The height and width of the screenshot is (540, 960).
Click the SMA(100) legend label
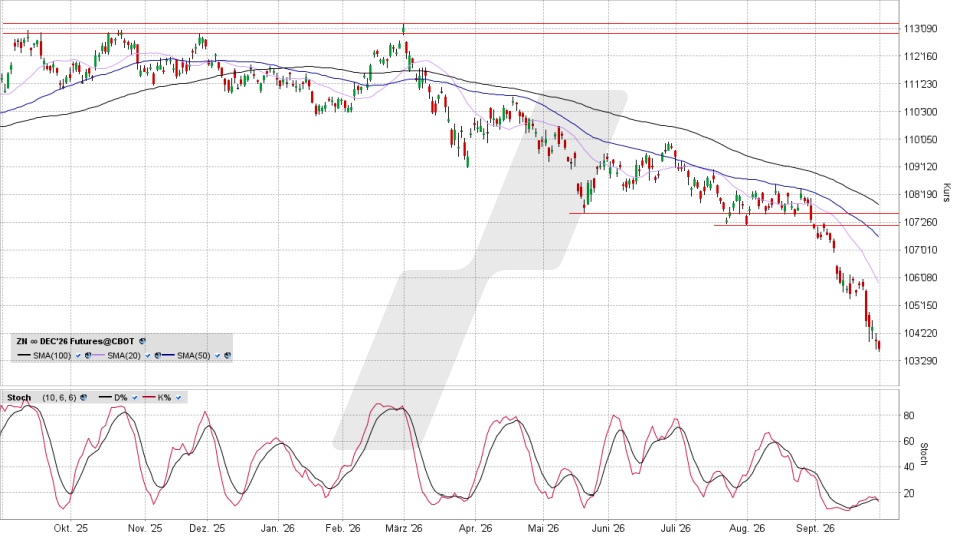click(52, 356)
